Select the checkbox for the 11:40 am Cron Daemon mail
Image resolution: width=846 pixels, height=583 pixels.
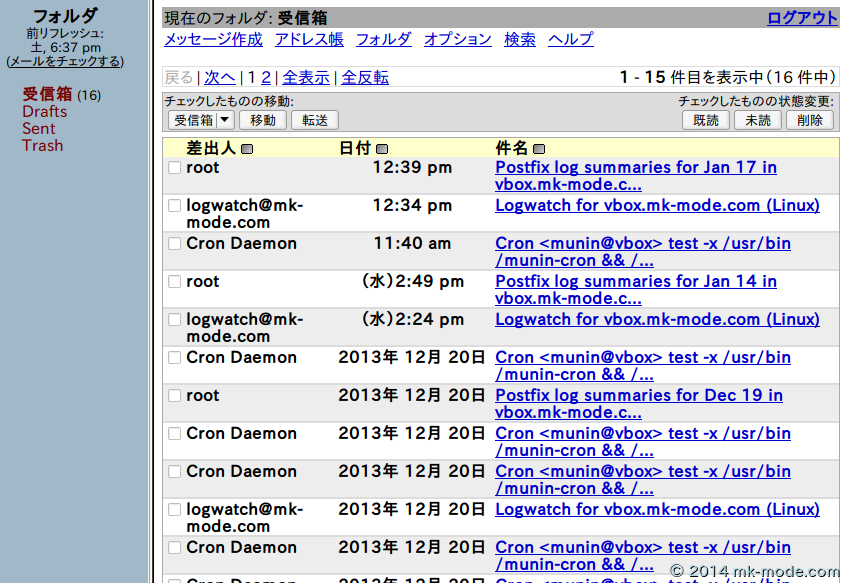click(175, 244)
